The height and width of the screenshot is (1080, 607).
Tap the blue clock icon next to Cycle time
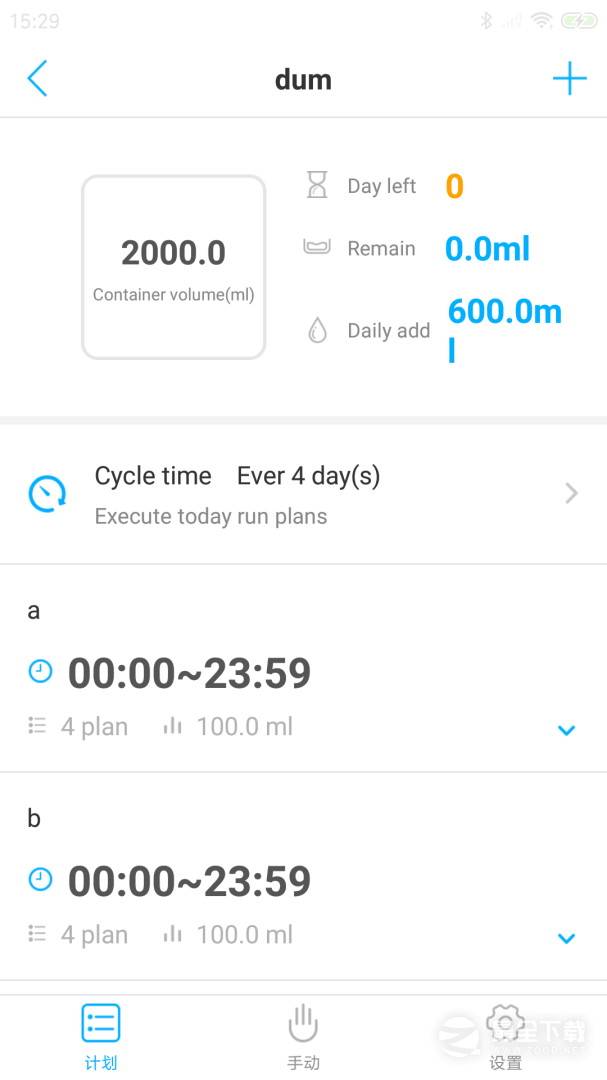[47, 493]
